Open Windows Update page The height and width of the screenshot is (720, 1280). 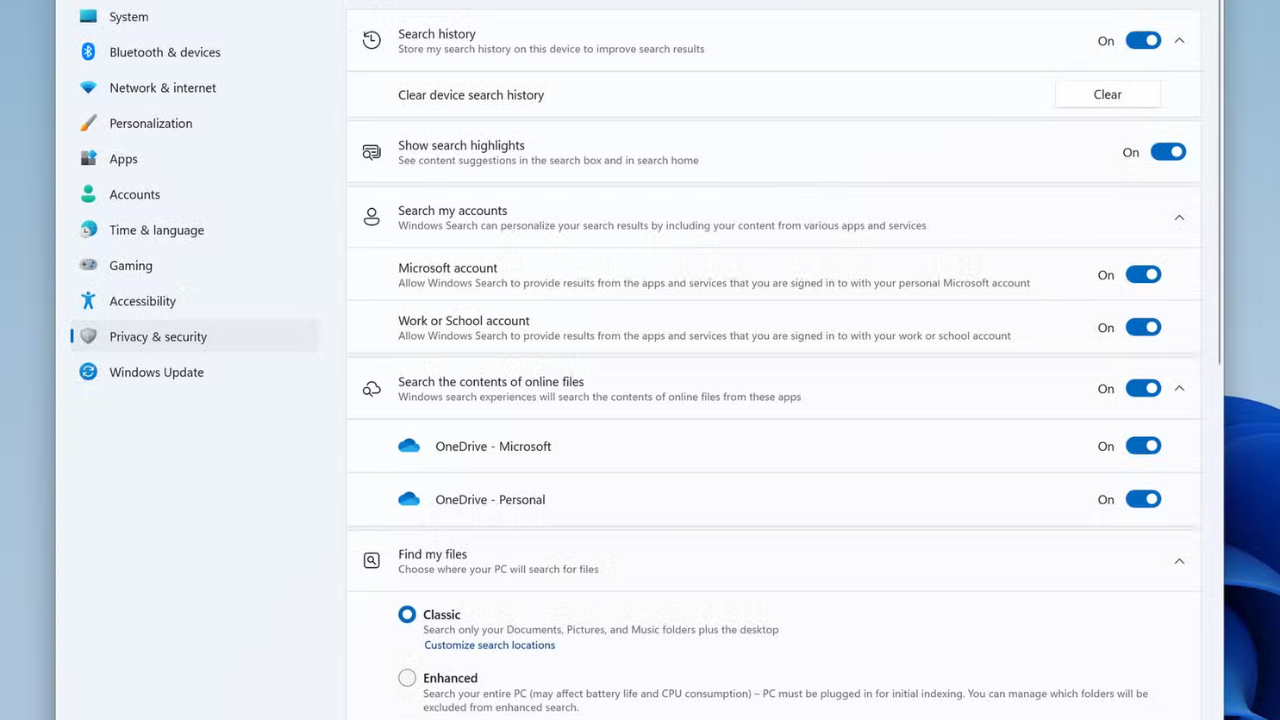(x=195, y=372)
